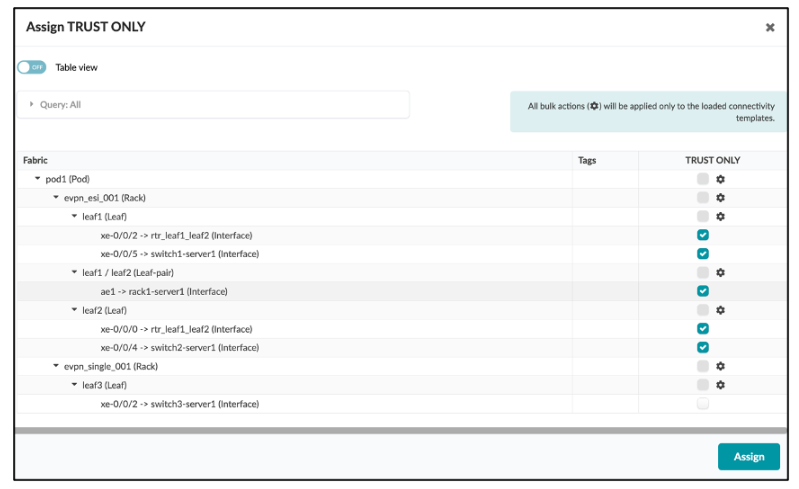Click the Fabric column header
This screenshot has height=489, width=799.
pos(35,160)
